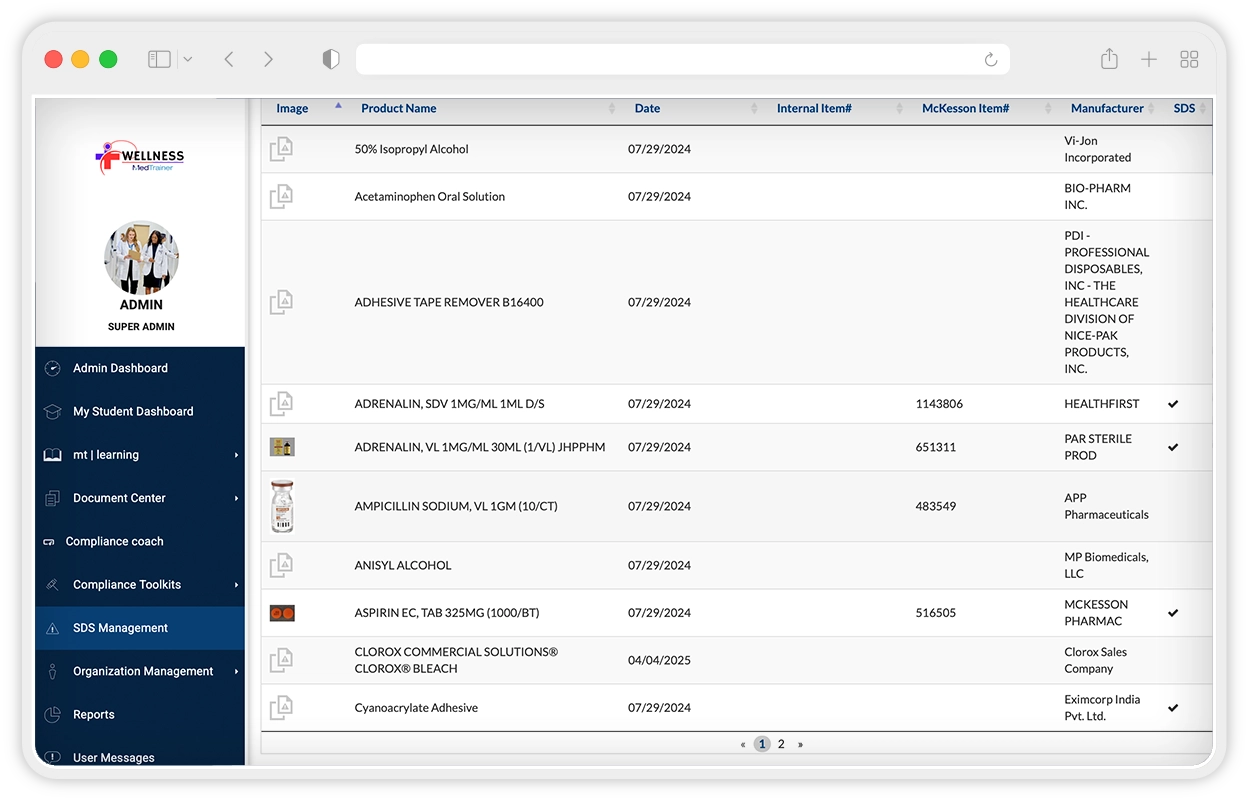Click the Reports pie chart icon
This screenshot has width=1250, height=800.
click(x=53, y=715)
